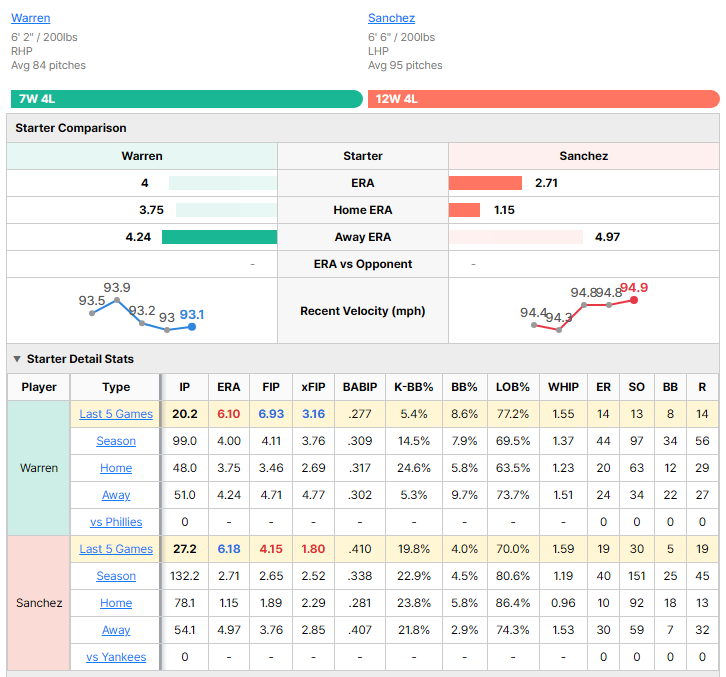The image size is (726, 677).
Task: Select Warren's Last 5 Games row link
Action: (x=116, y=414)
